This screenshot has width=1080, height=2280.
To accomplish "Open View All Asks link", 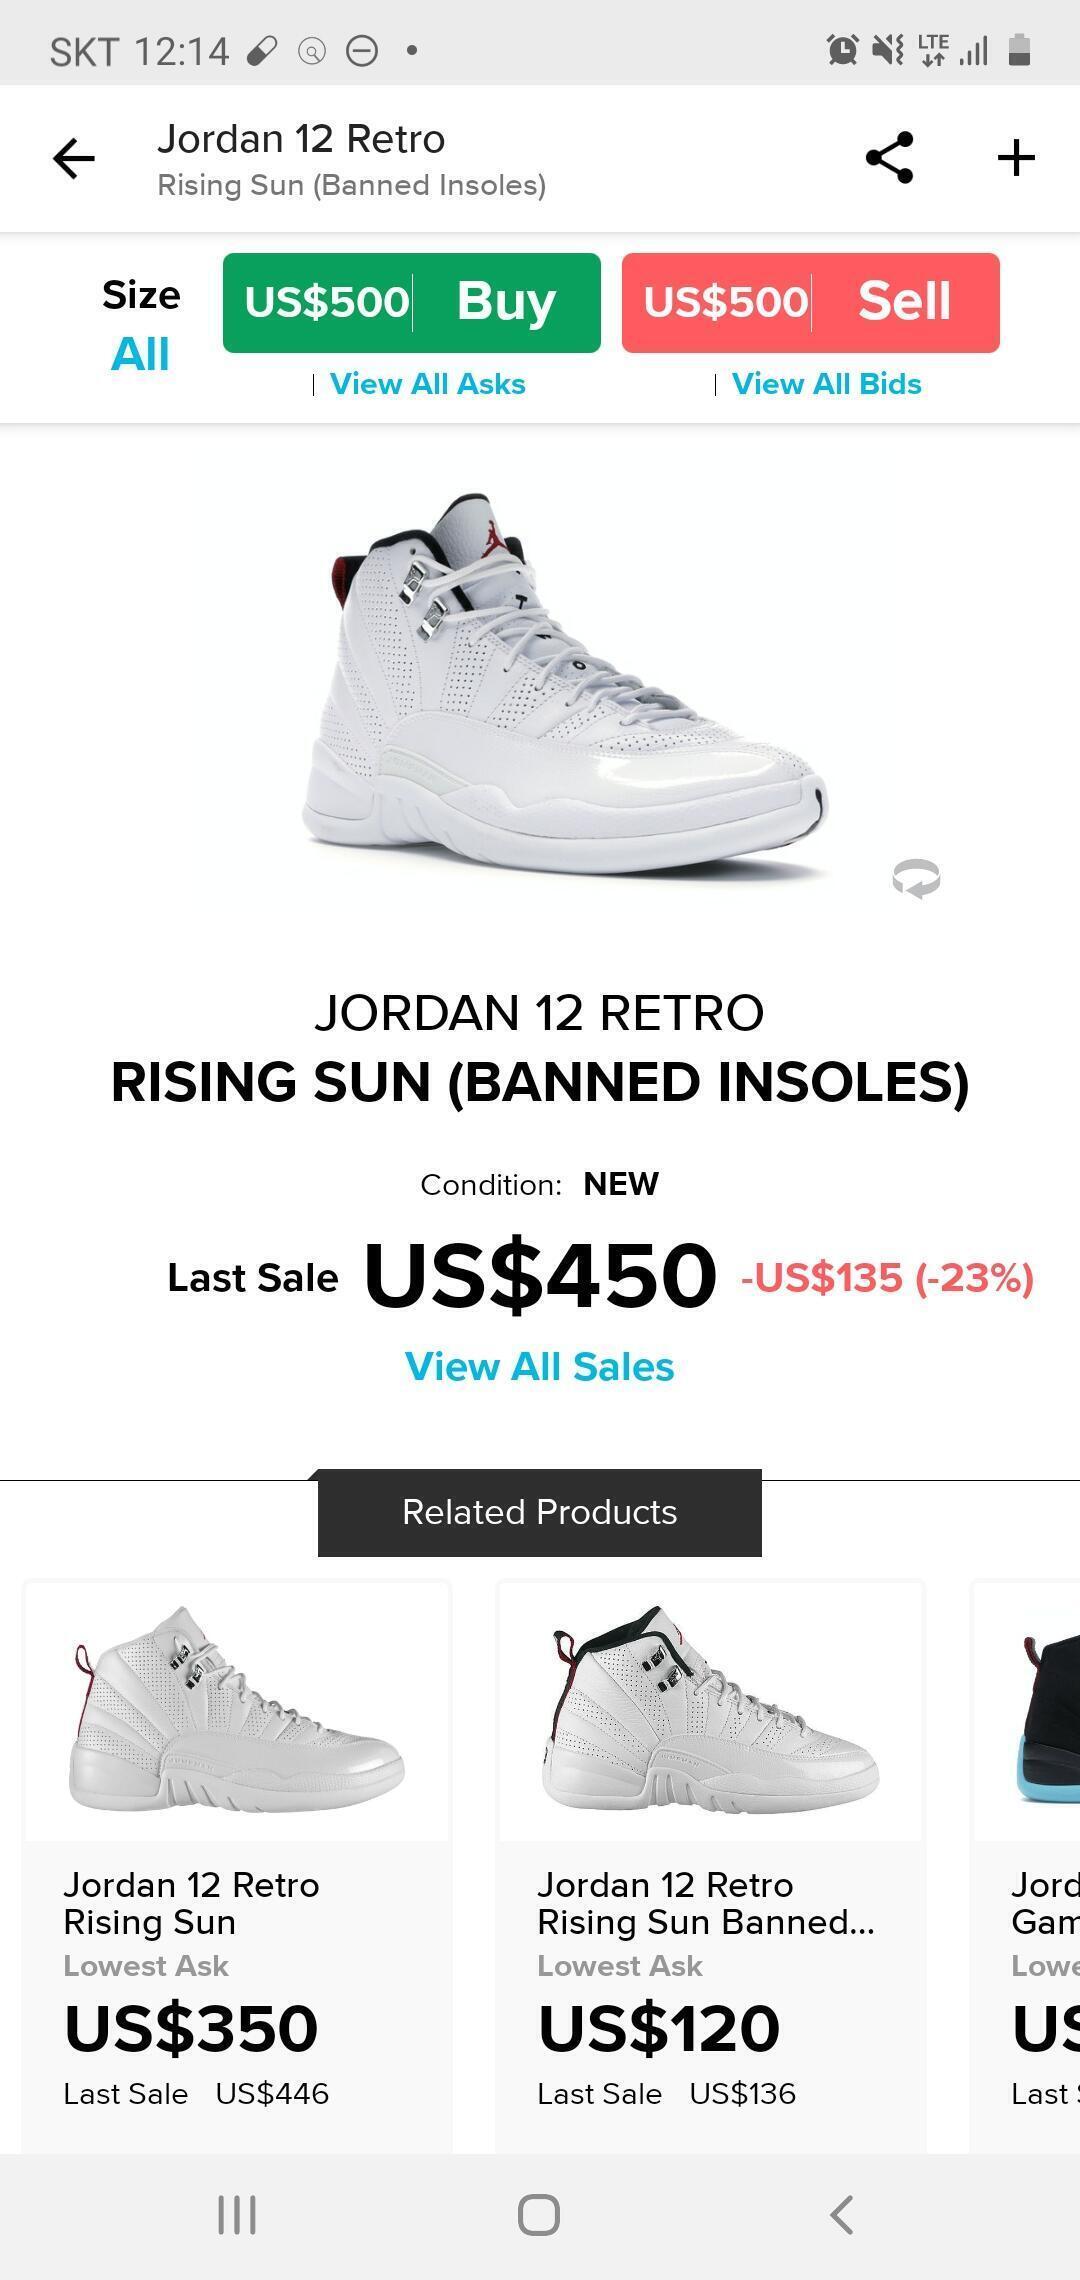I will coord(427,384).
